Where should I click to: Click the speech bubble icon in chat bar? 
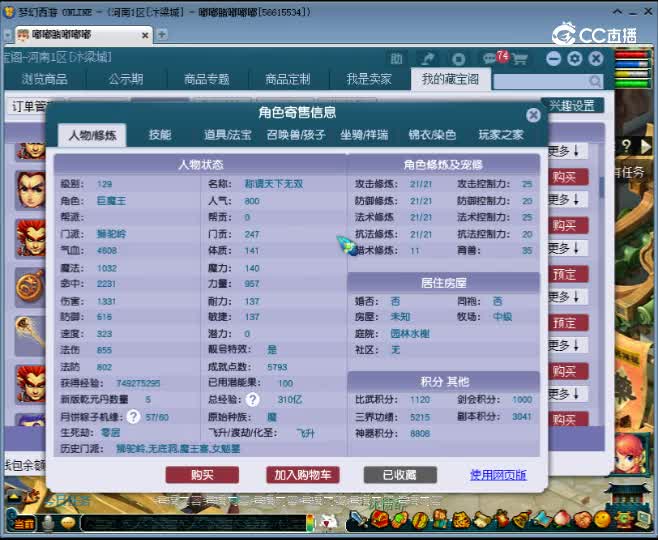68,523
